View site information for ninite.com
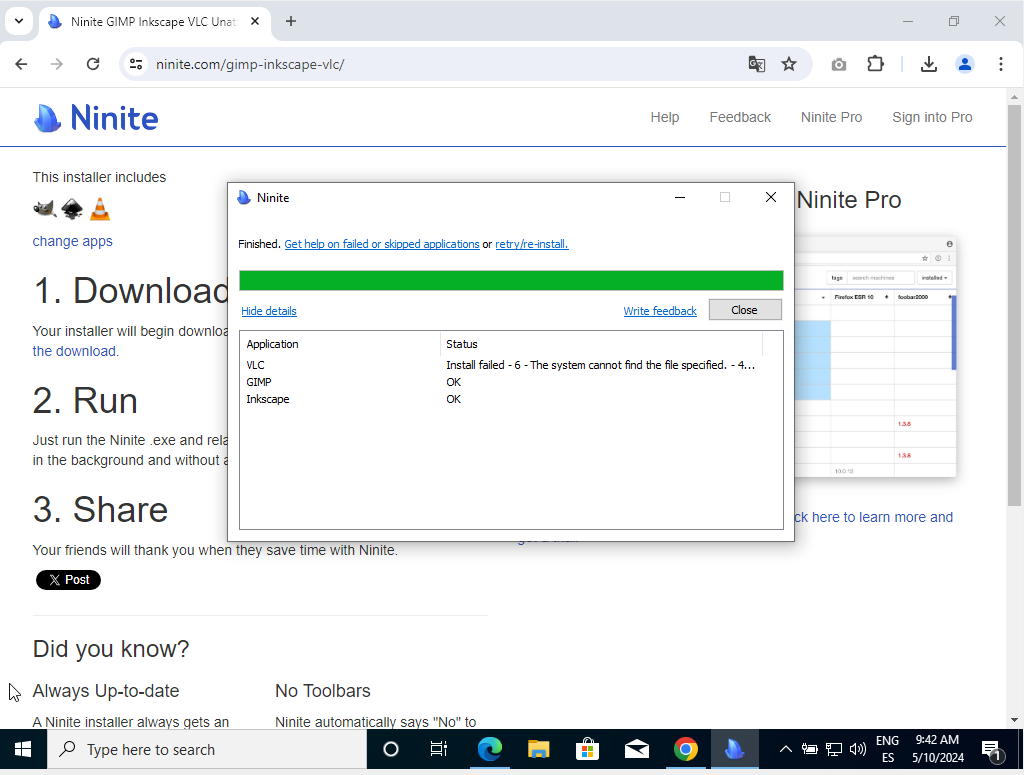1024x775 pixels. pyautogui.click(x=136, y=64)
